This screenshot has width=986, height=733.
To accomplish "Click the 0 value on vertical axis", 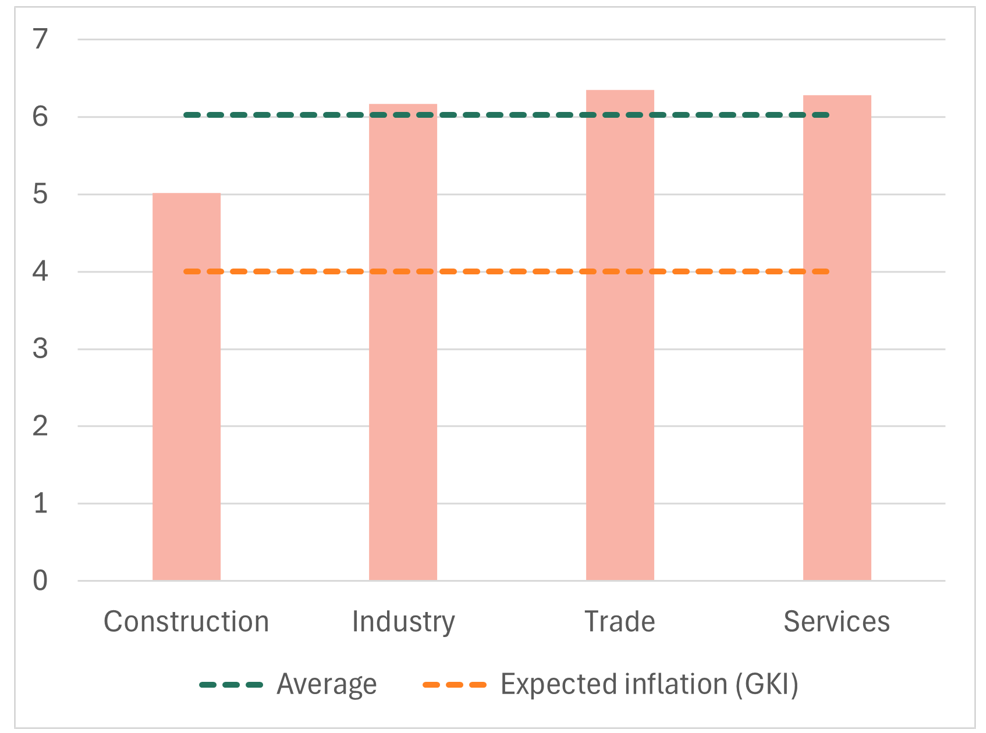I will 40,581.
